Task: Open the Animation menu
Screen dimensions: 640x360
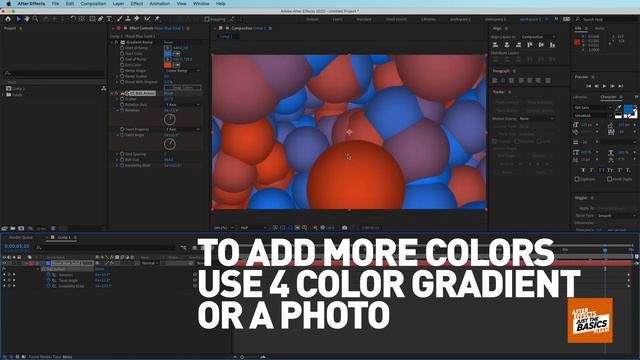Action: coord(160,4)
